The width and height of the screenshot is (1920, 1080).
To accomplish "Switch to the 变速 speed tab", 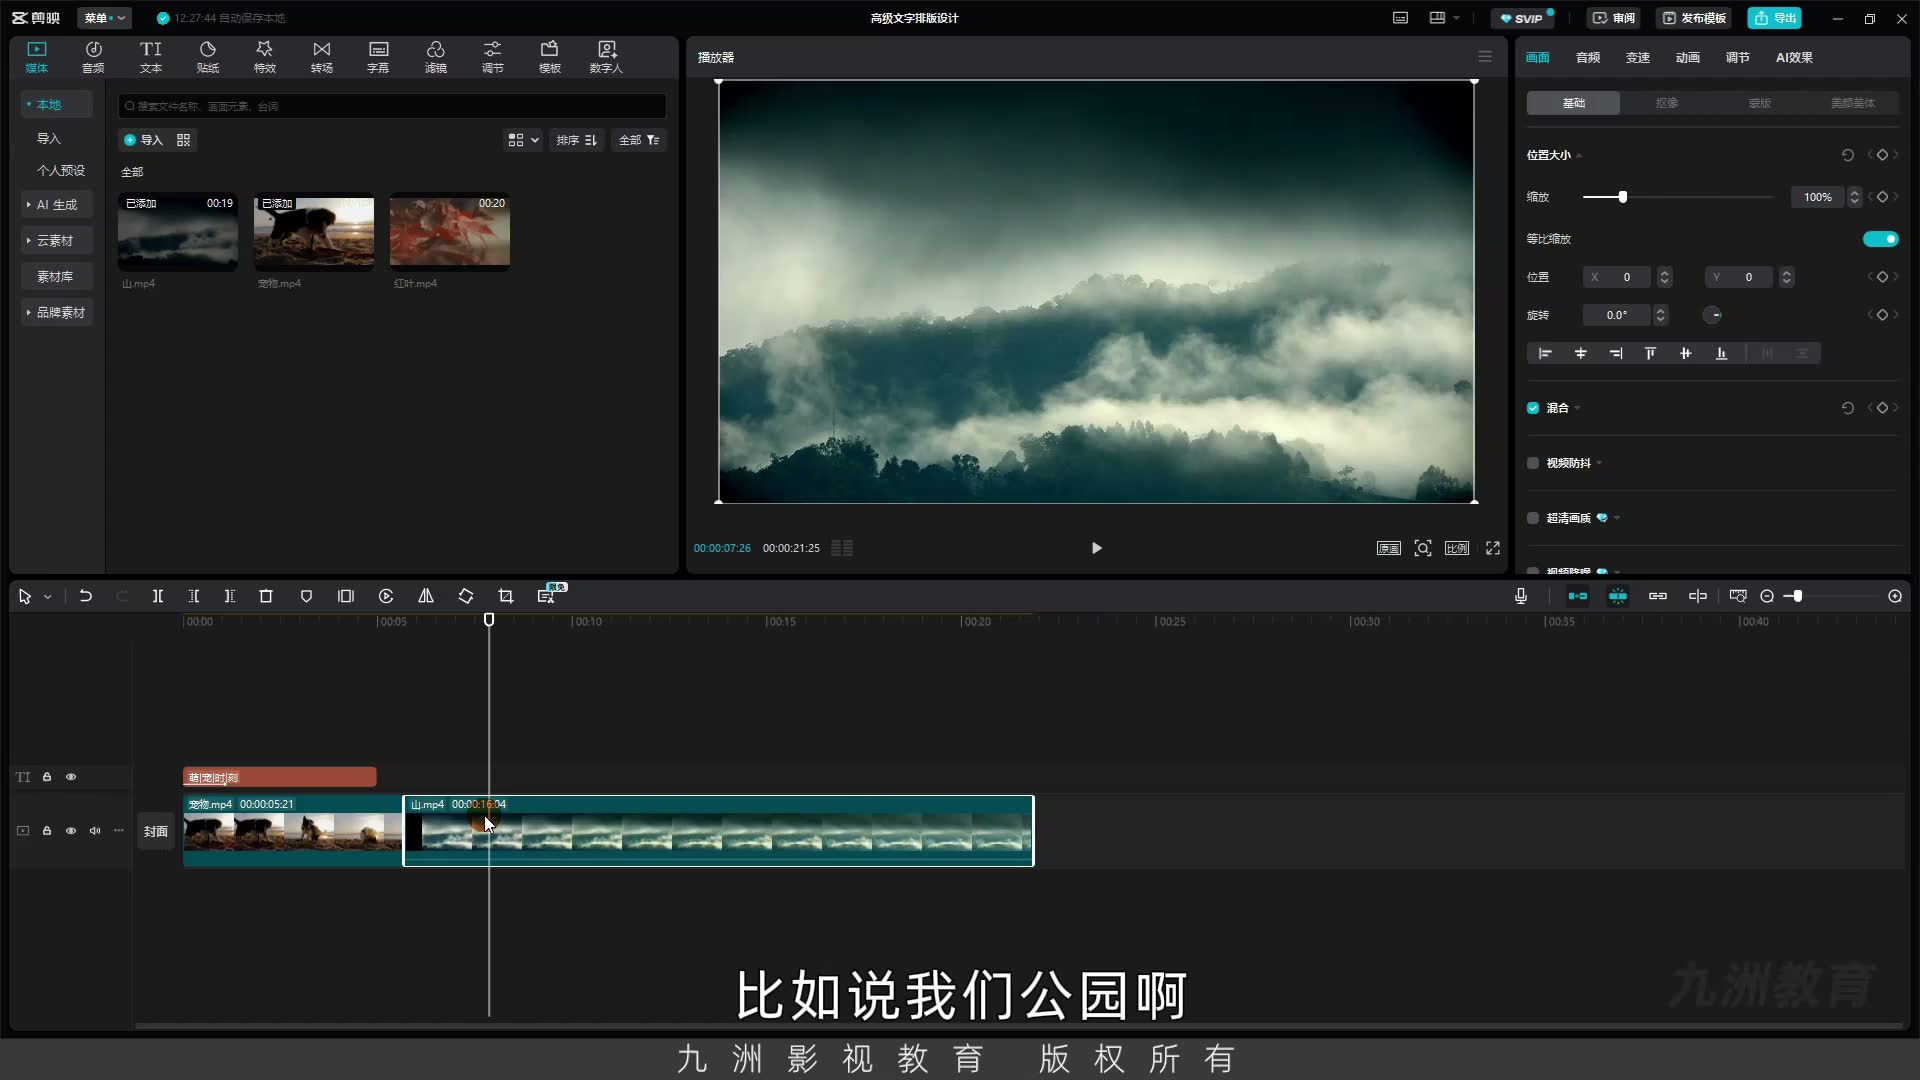I will click(1638, 57).
